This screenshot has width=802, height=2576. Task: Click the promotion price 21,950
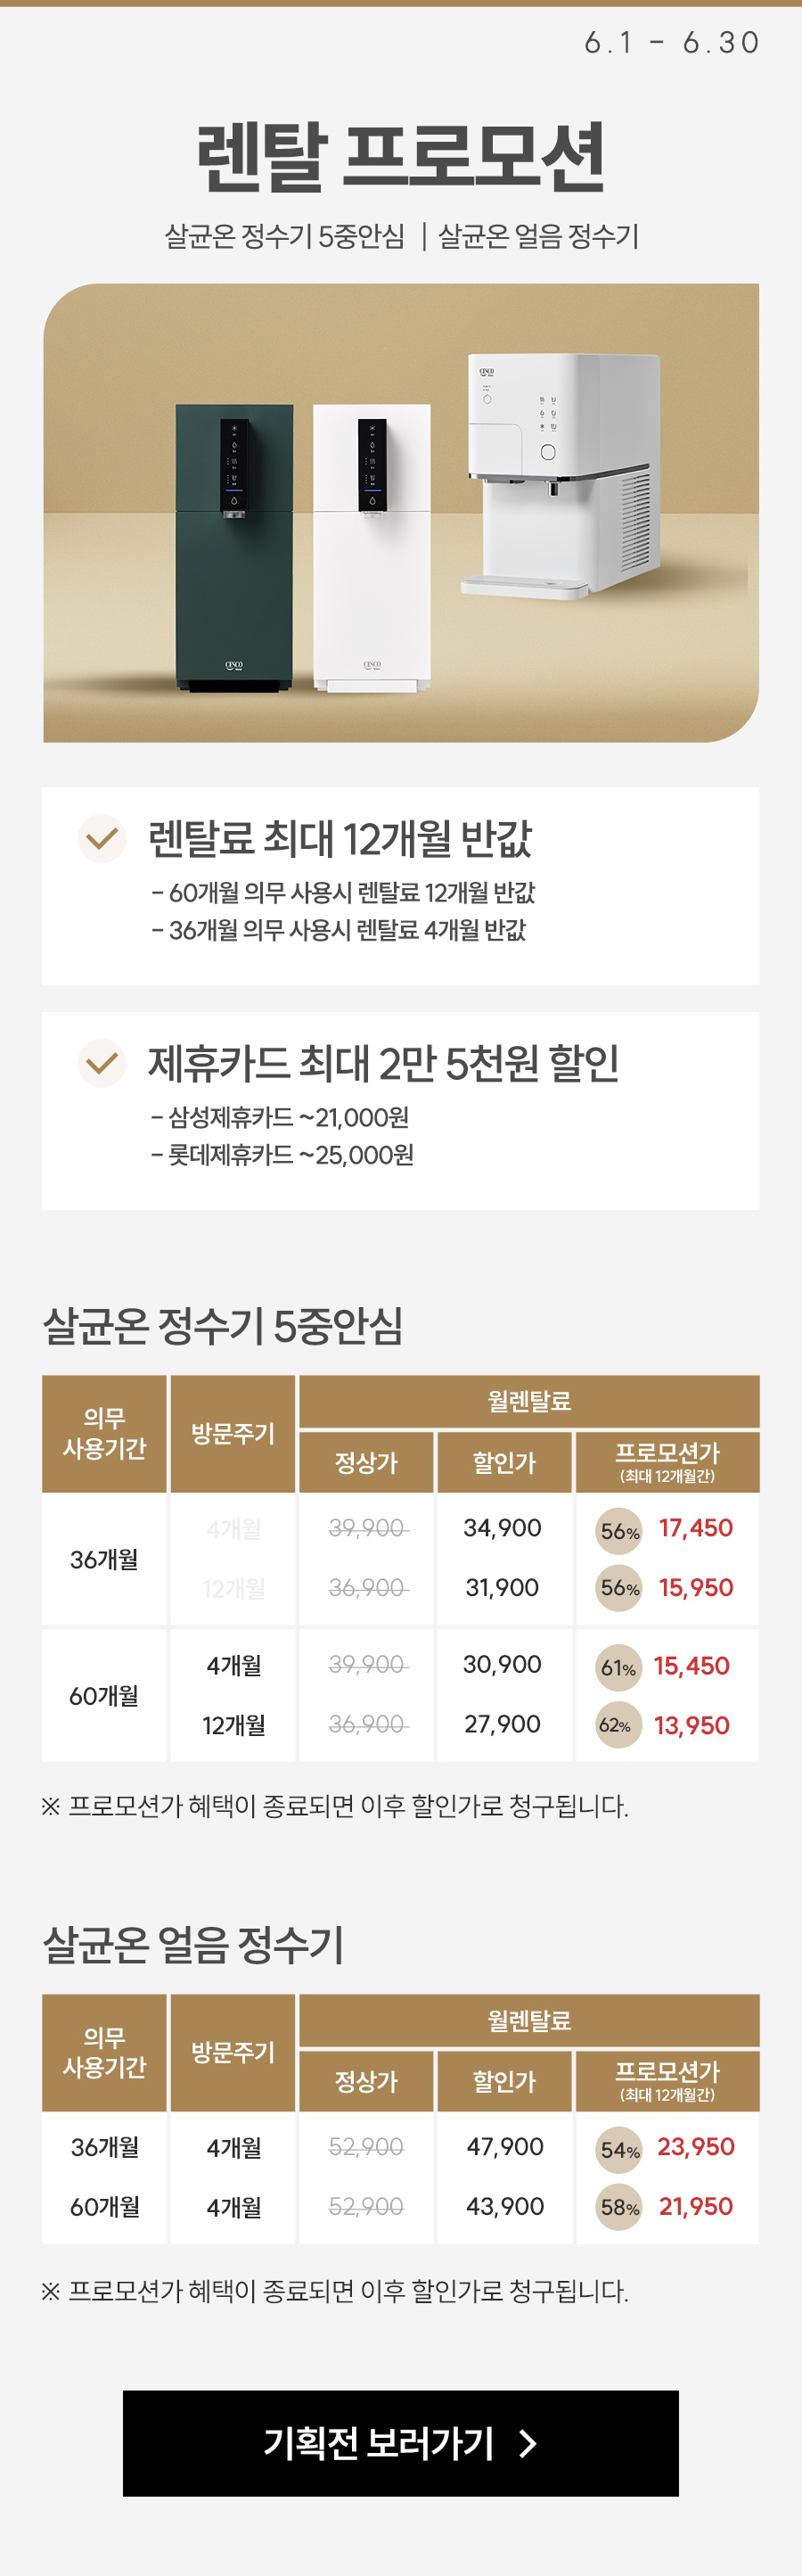(x=696, y=2207)
